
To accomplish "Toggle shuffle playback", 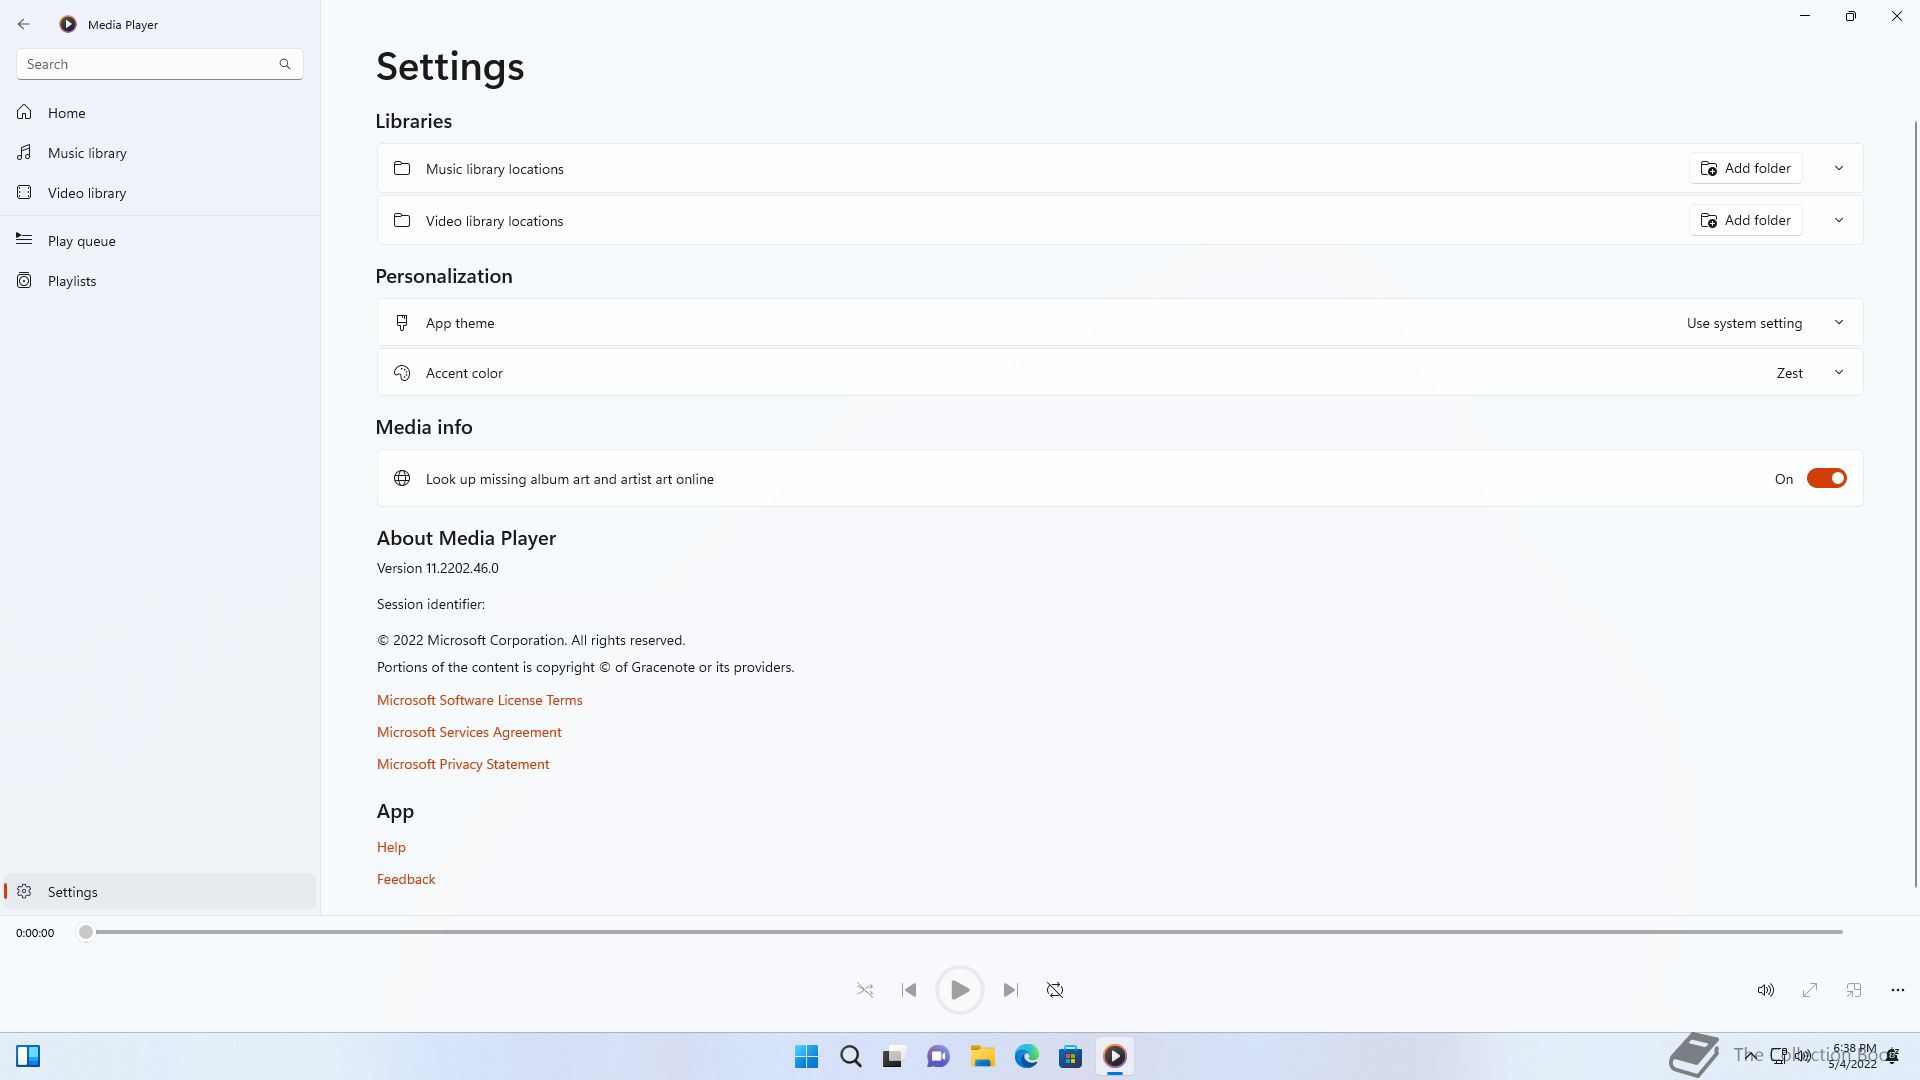I will point(865,990).
